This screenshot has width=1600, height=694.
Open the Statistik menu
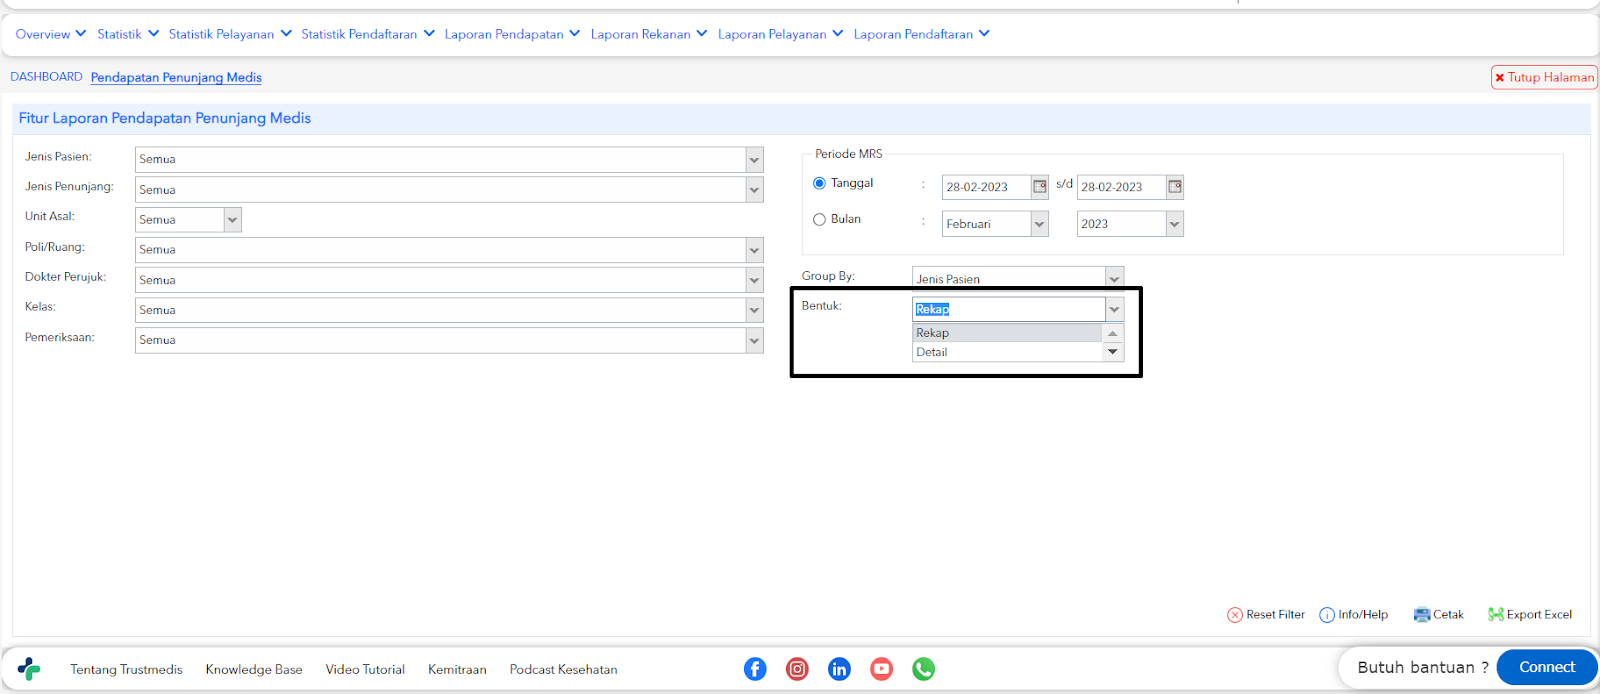[x=128, y=34]
